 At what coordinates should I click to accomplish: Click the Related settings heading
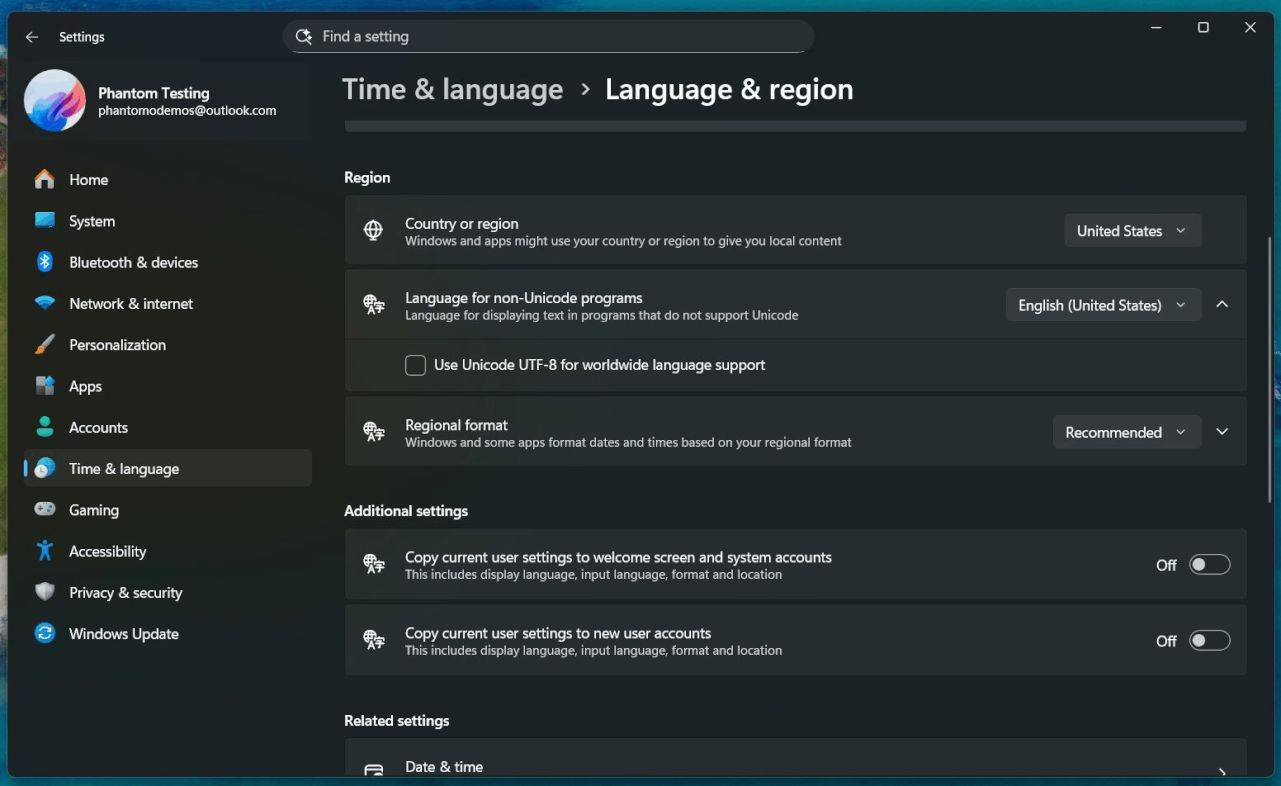(x=397, y=721)
